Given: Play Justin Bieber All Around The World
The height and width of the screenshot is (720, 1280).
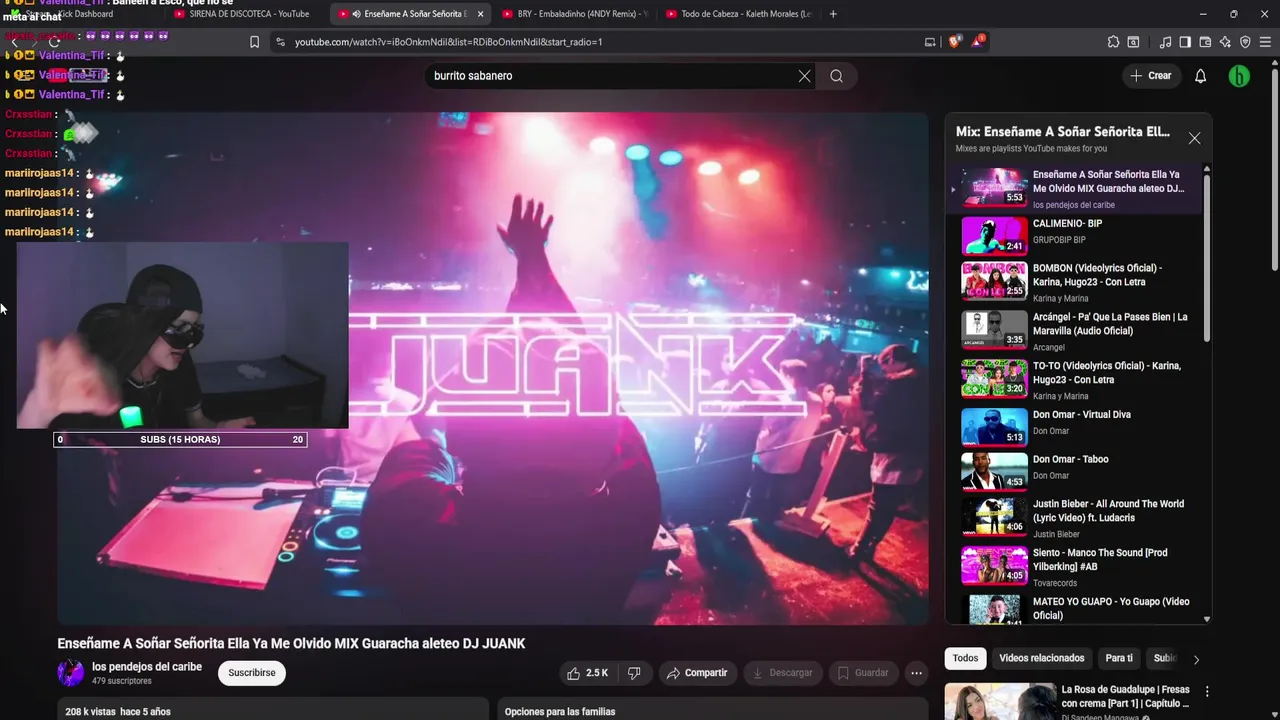Looking at the screenshot, I should pyautogui.click(x=1075, y=518).
